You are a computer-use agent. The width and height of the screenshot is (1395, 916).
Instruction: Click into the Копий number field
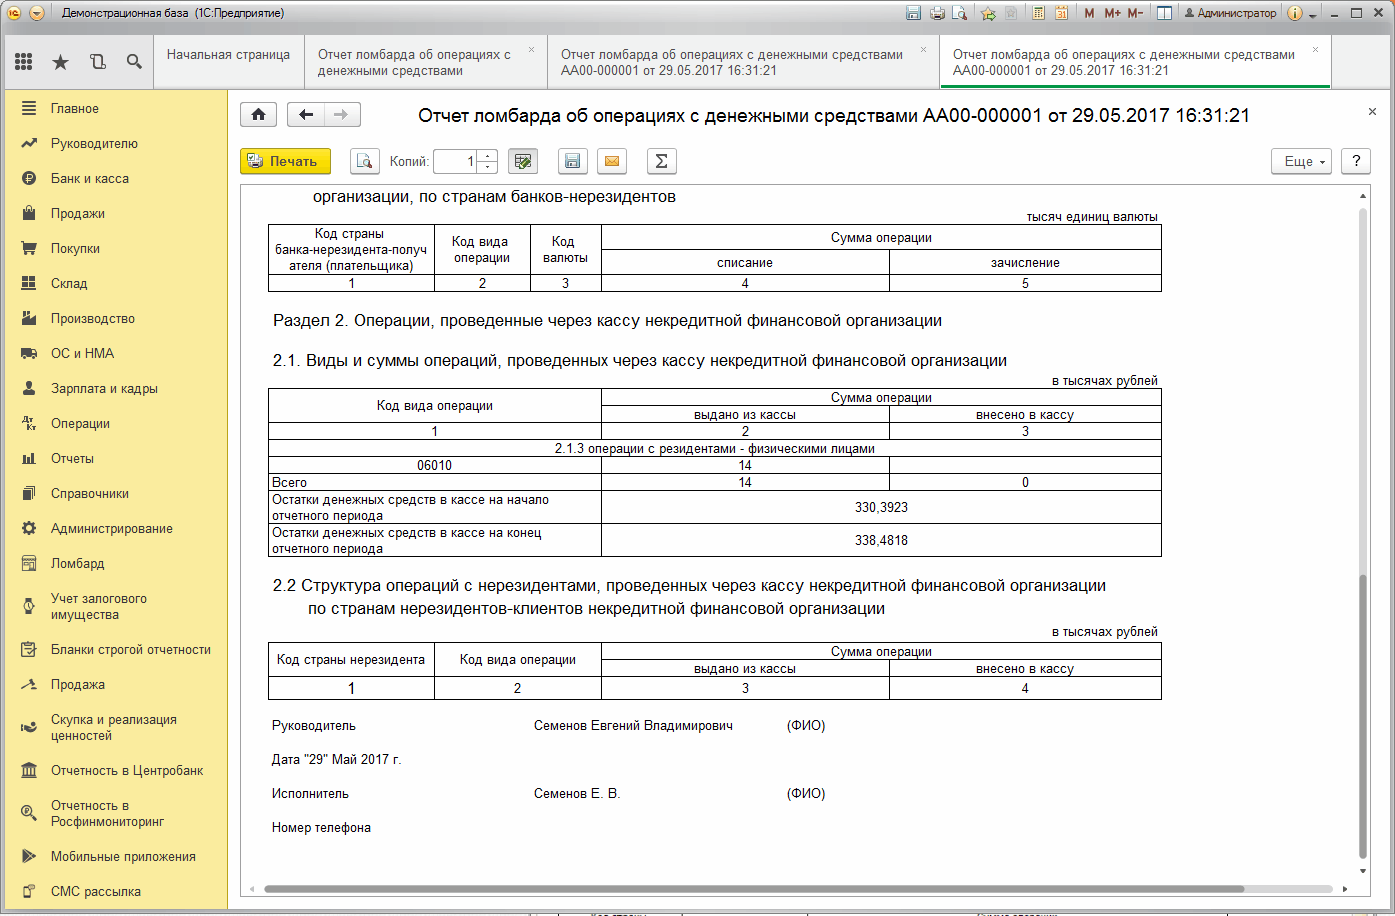[x=456, y=161]
